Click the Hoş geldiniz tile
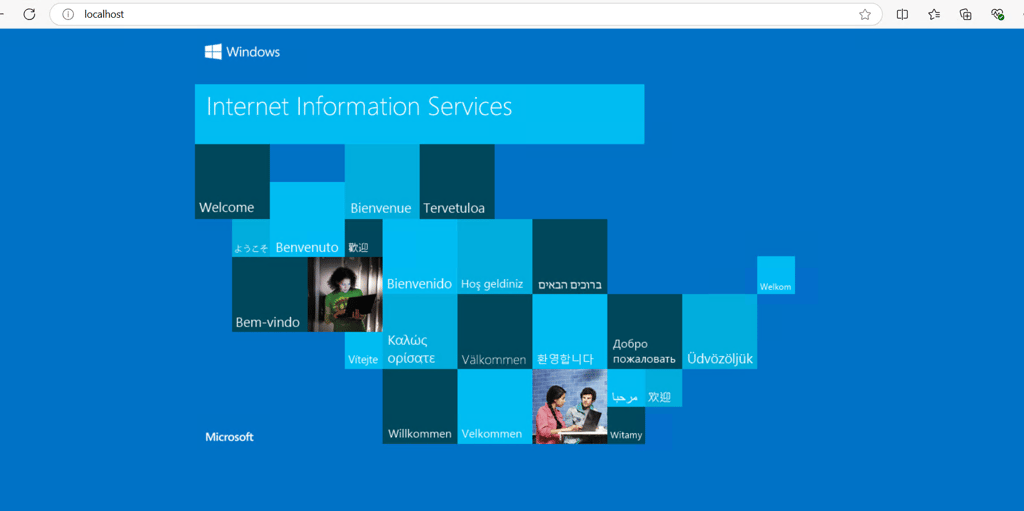This screenshot has width=1024, height=511. pos(495,257)
